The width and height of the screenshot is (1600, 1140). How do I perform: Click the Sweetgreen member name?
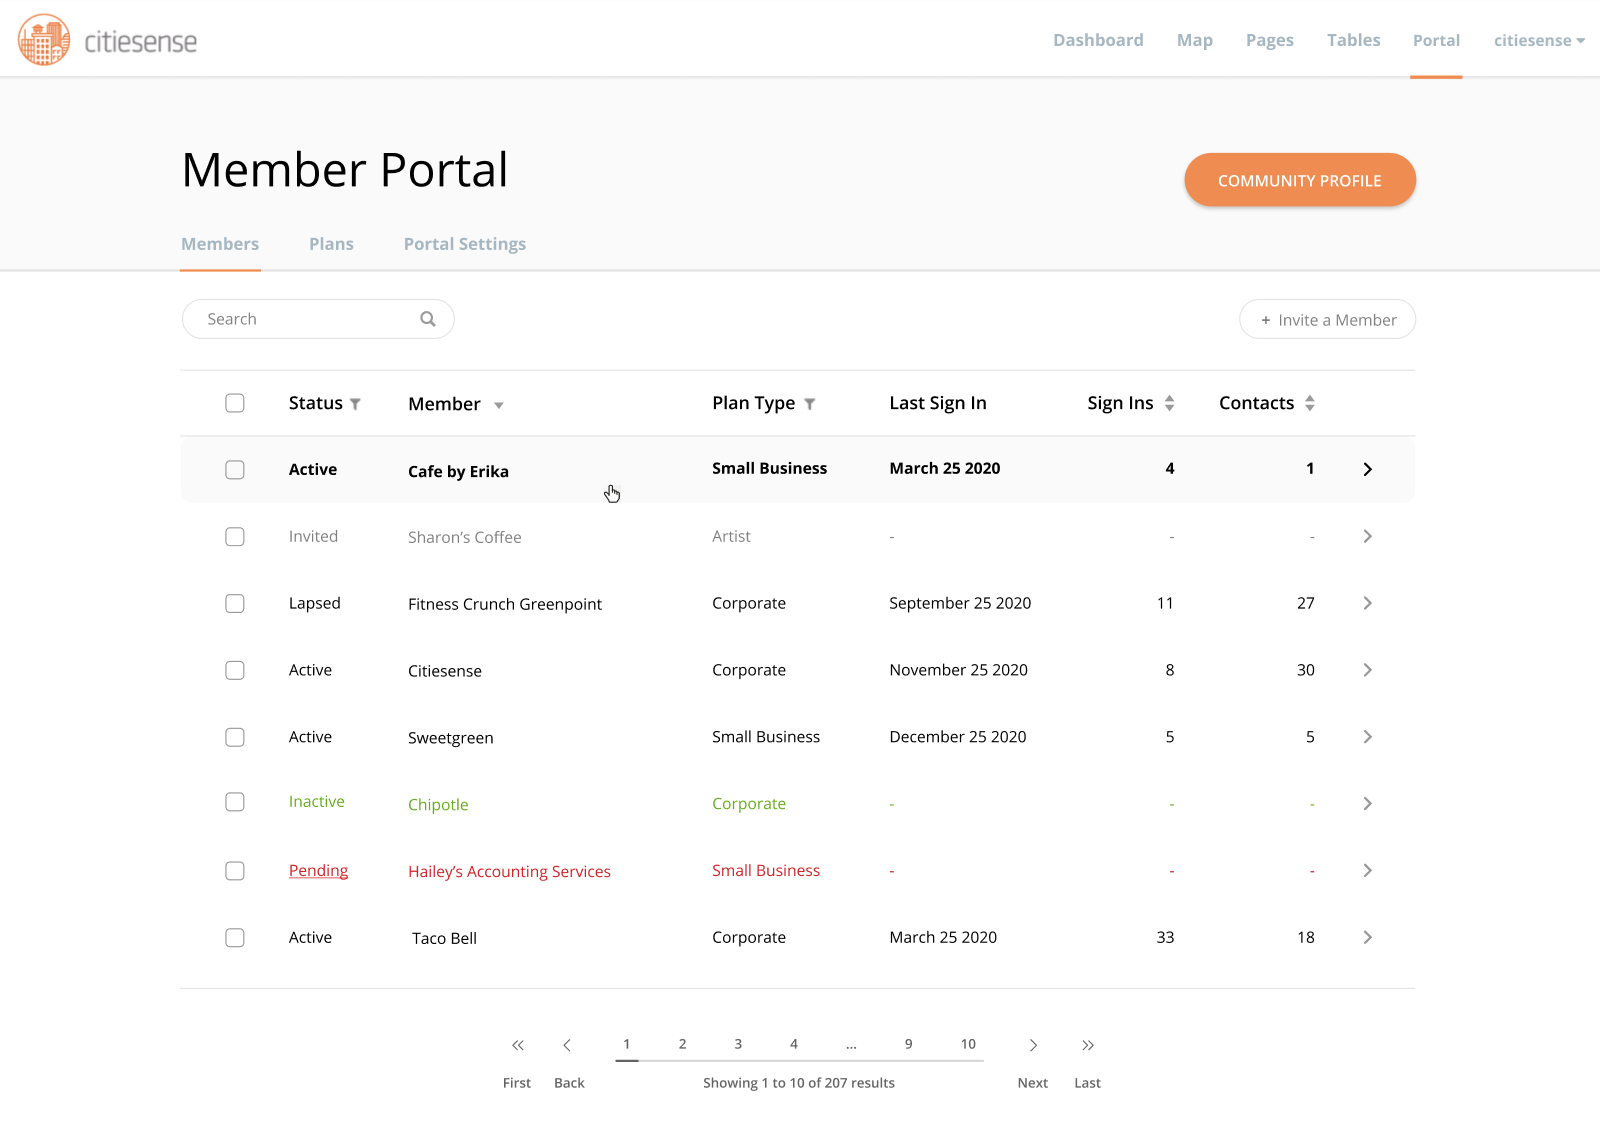451,738
